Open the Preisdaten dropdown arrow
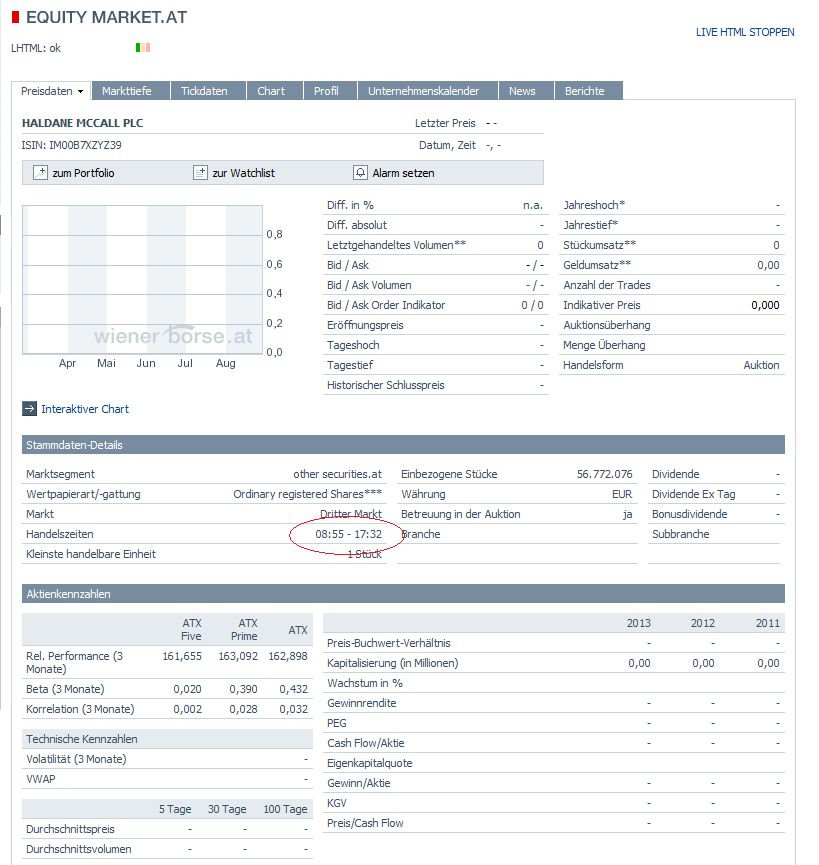This screenshot has height=865, width=819. click(80, 90)
